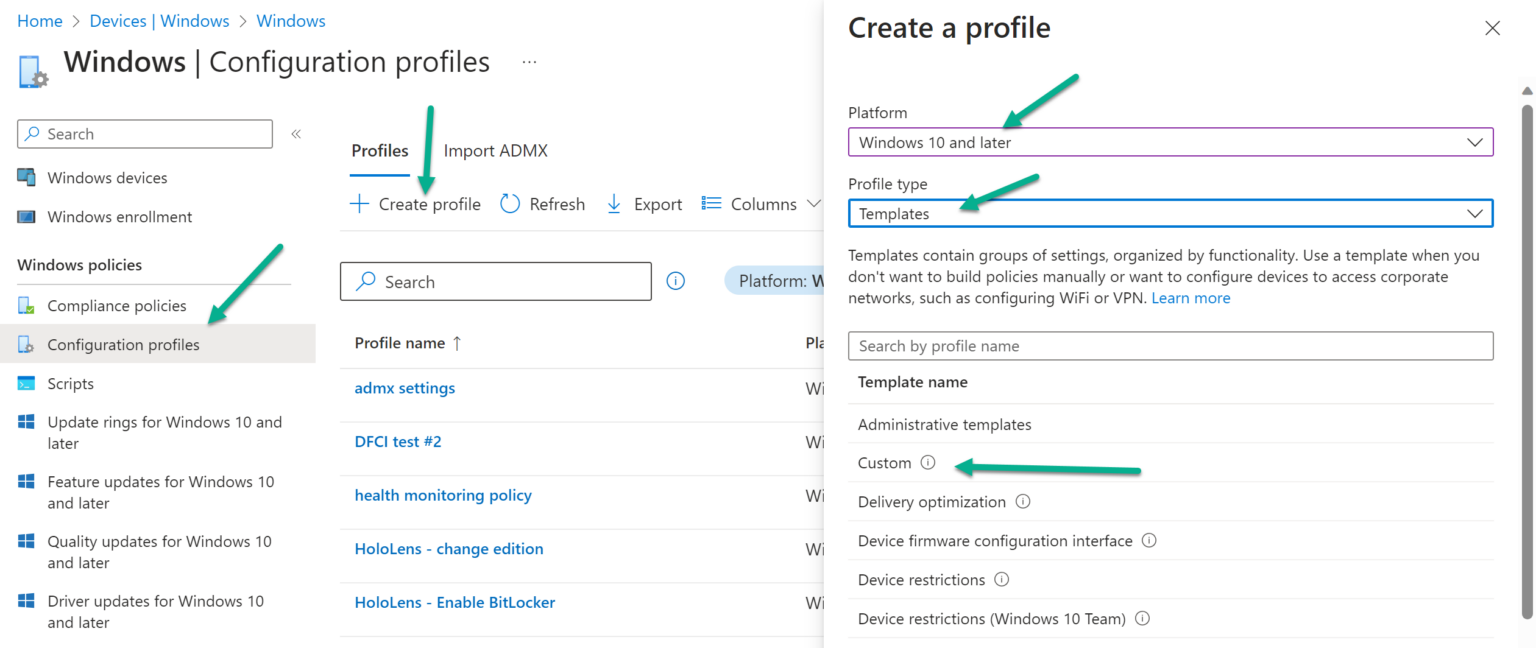Collapse the sidebar with the double chevron
Viewport: 1536px width, 648px height.
295,133
